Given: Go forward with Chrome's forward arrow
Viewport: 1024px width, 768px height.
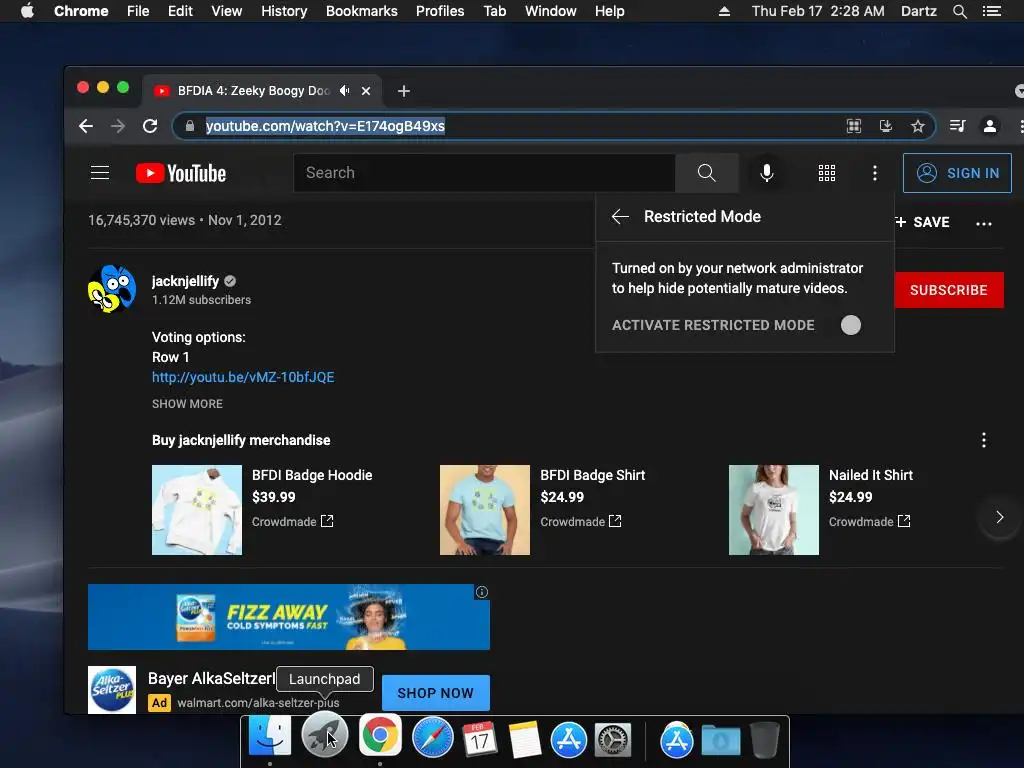Looking at the screenshot, I should pyautogui.click(x=118, y=126).
